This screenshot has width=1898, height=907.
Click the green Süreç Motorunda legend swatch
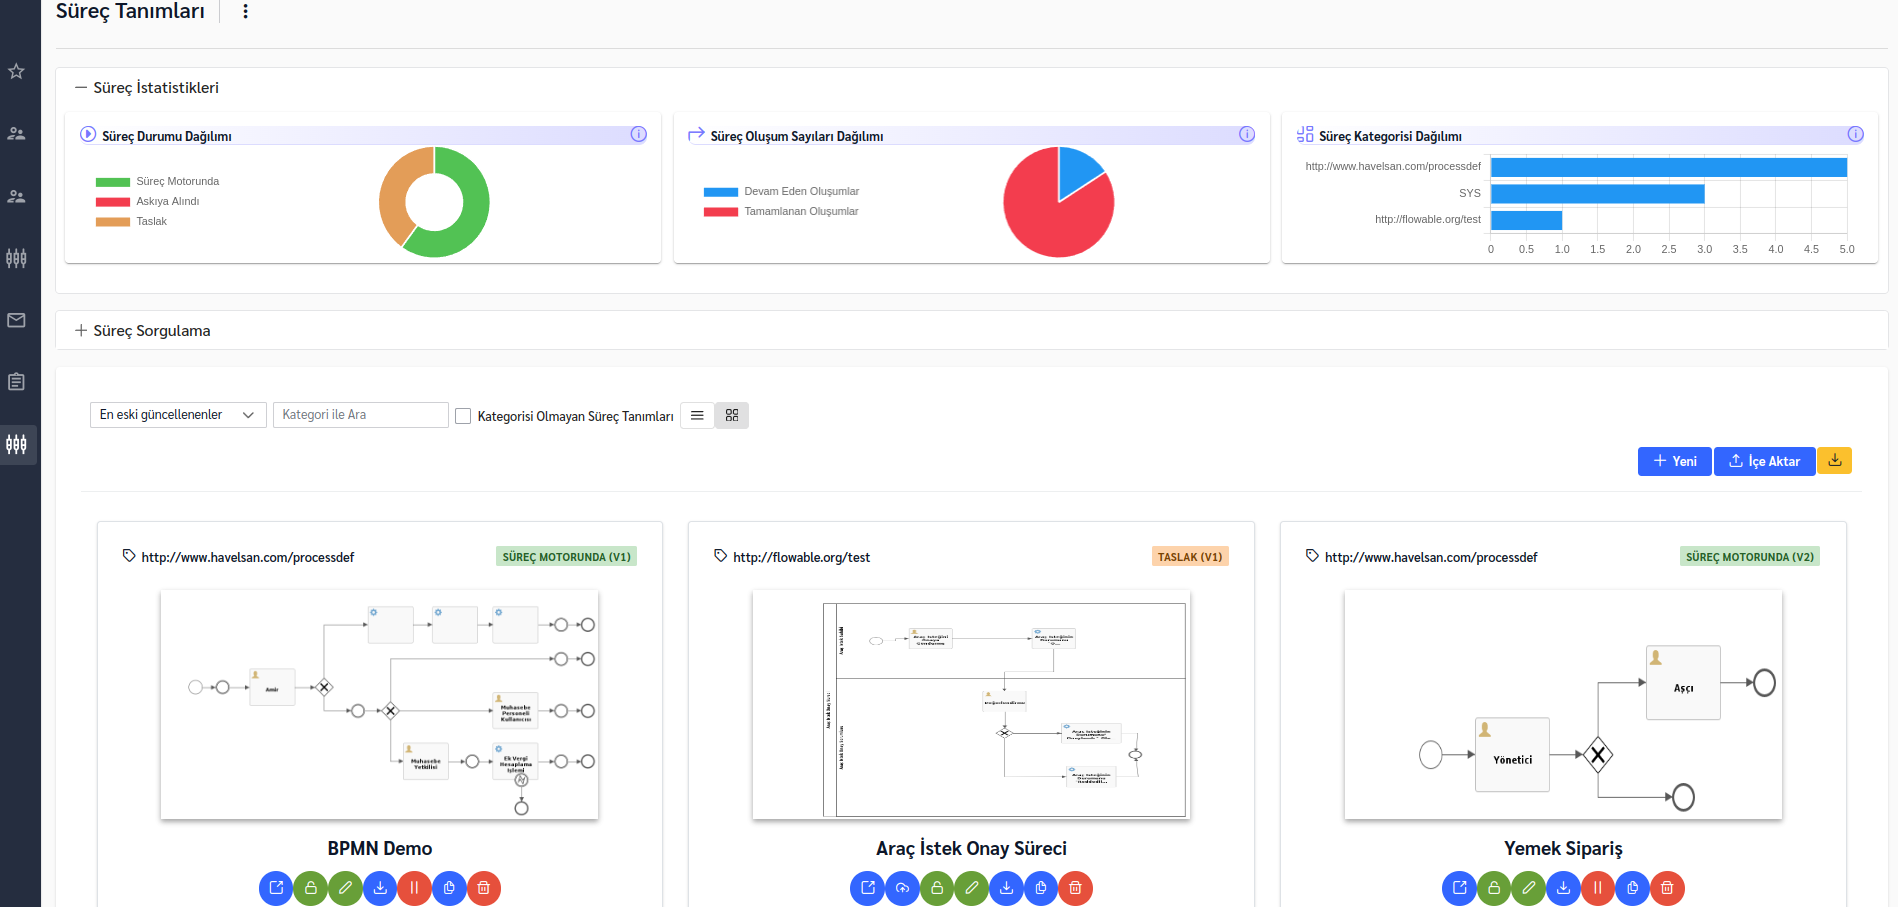112,182
